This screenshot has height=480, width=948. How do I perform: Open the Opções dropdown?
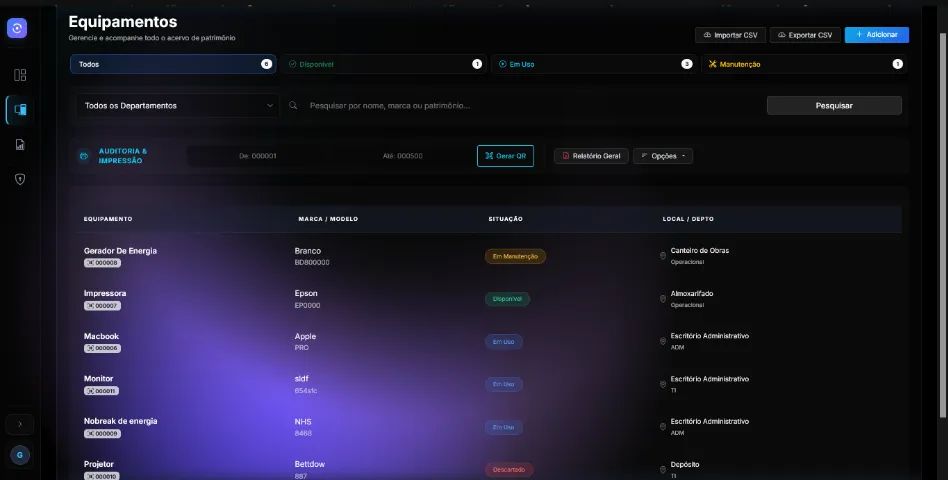(663, 156)
